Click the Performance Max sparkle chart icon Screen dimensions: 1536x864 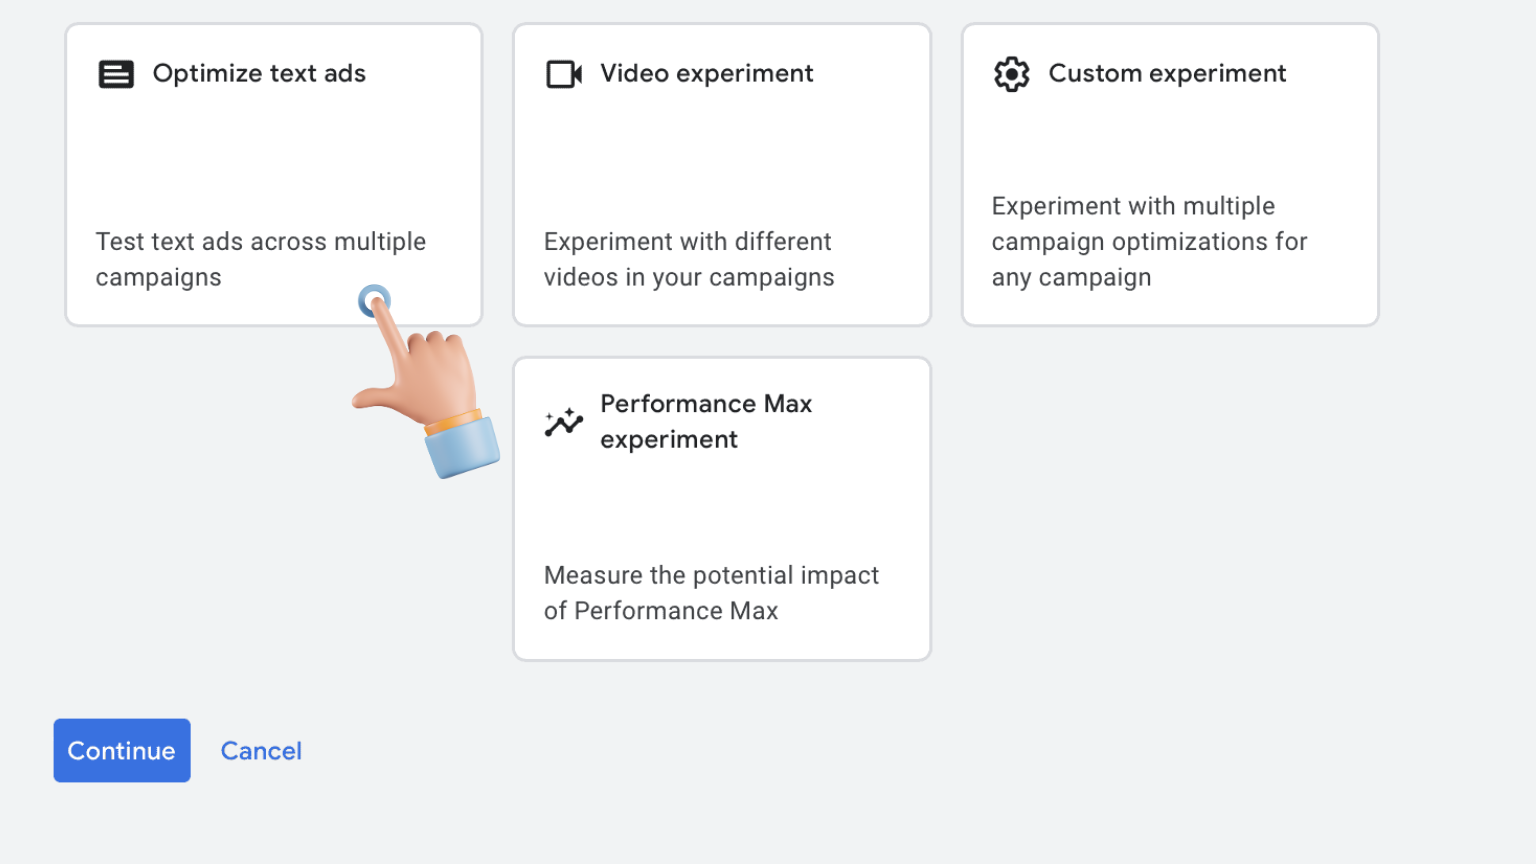tap(564, 422)
